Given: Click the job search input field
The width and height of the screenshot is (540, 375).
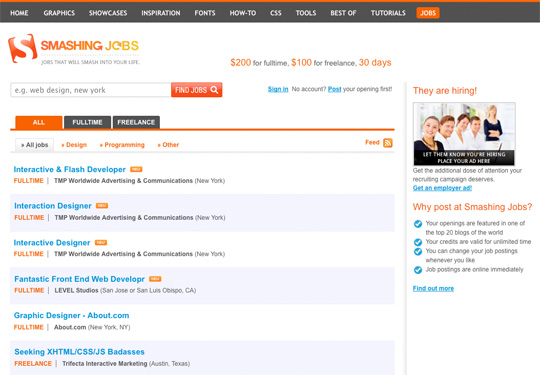Looking at the screenshot, I should 91,90.
